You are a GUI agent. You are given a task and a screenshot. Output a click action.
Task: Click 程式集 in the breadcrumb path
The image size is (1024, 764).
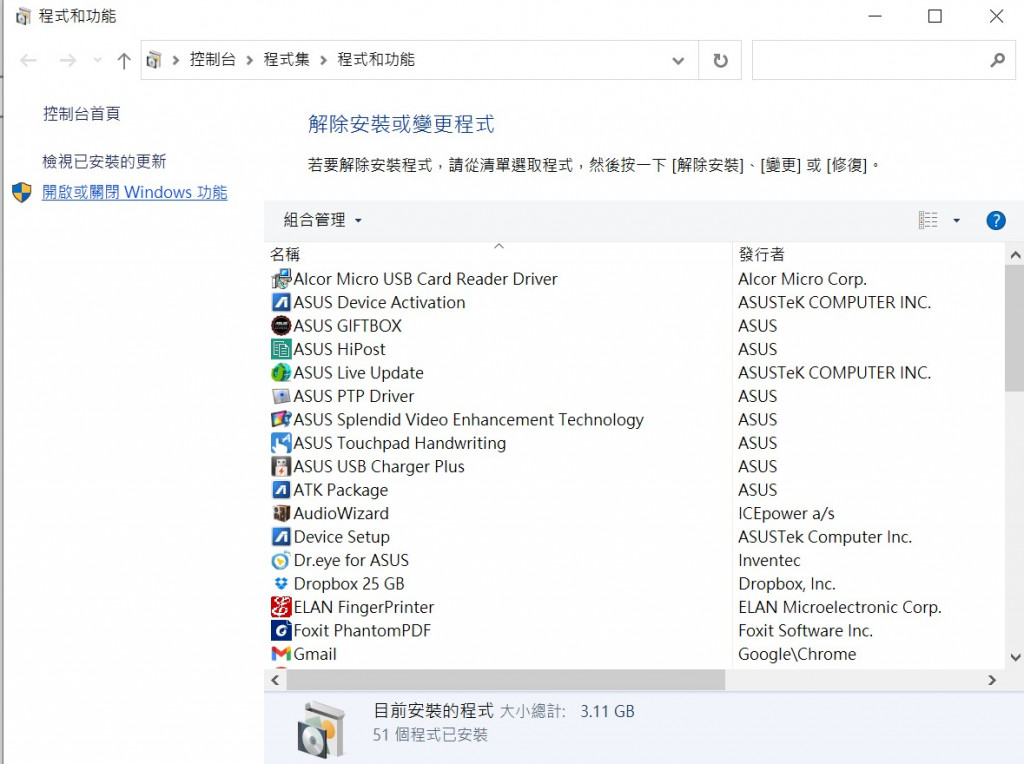(x=287, y=60)
